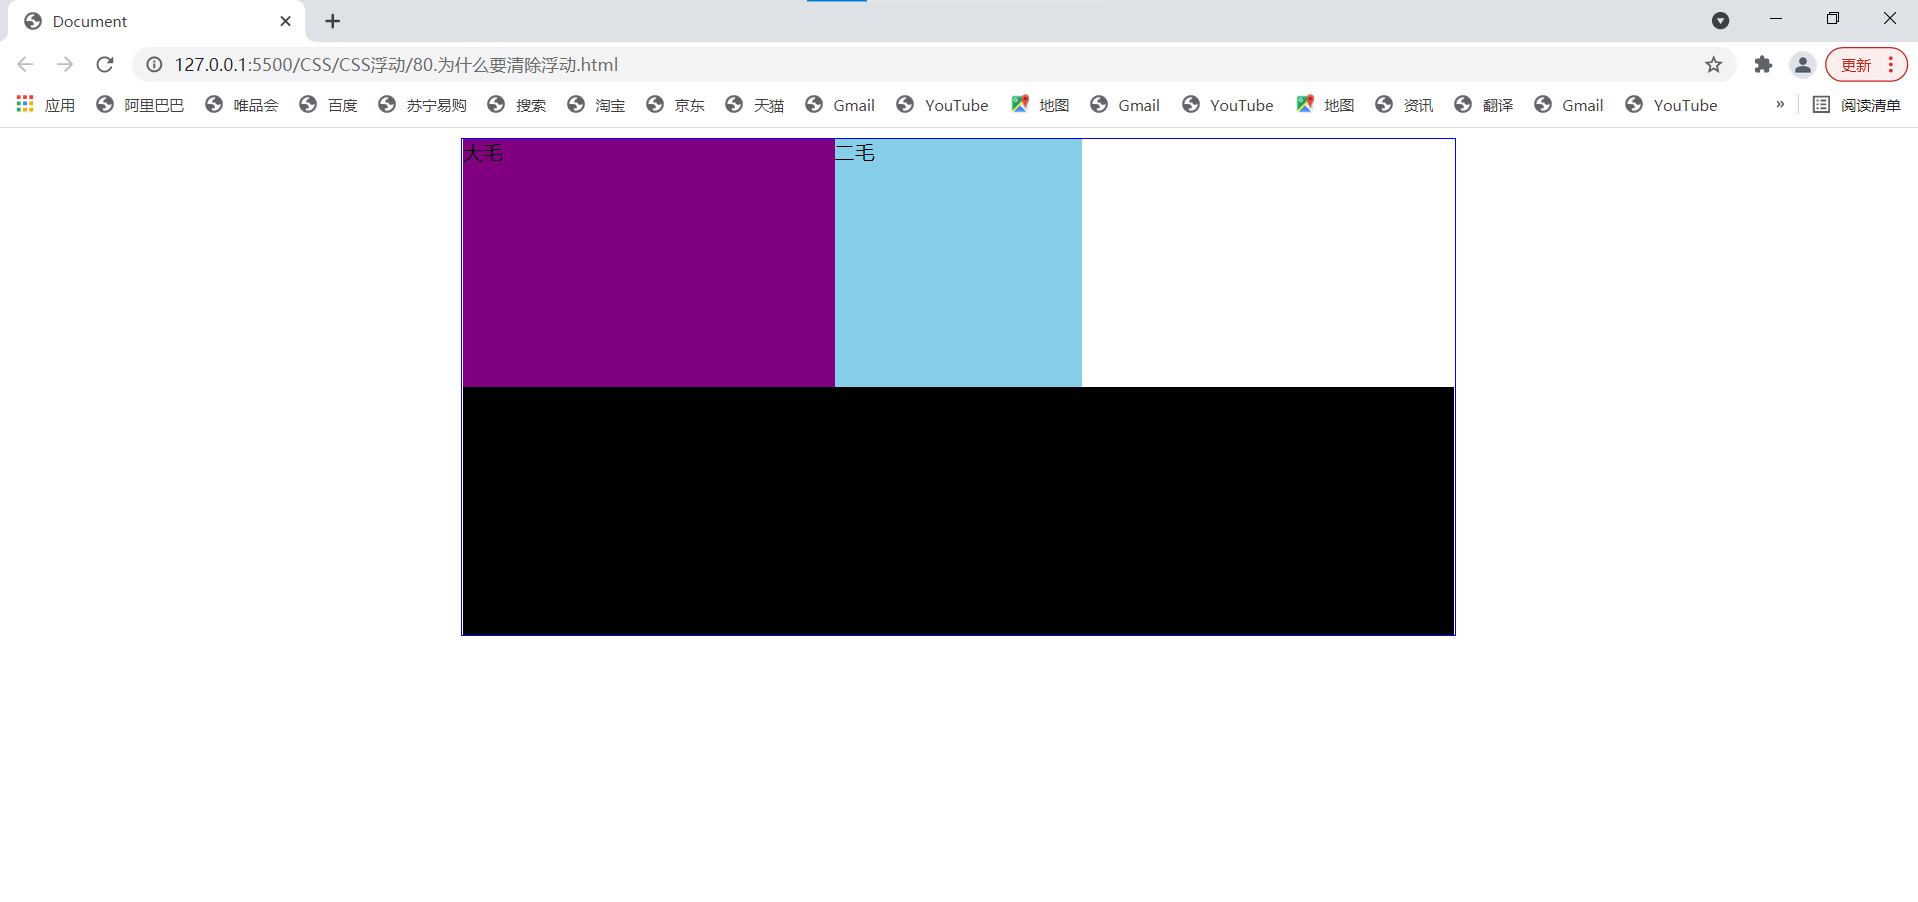Open the 应用 apps shortcut
This screenshot has height=902, width=1918.
[x=46, y=105]
